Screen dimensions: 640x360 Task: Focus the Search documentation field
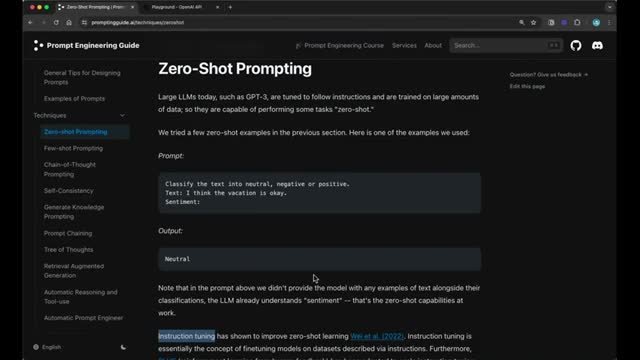coord(506,45)
